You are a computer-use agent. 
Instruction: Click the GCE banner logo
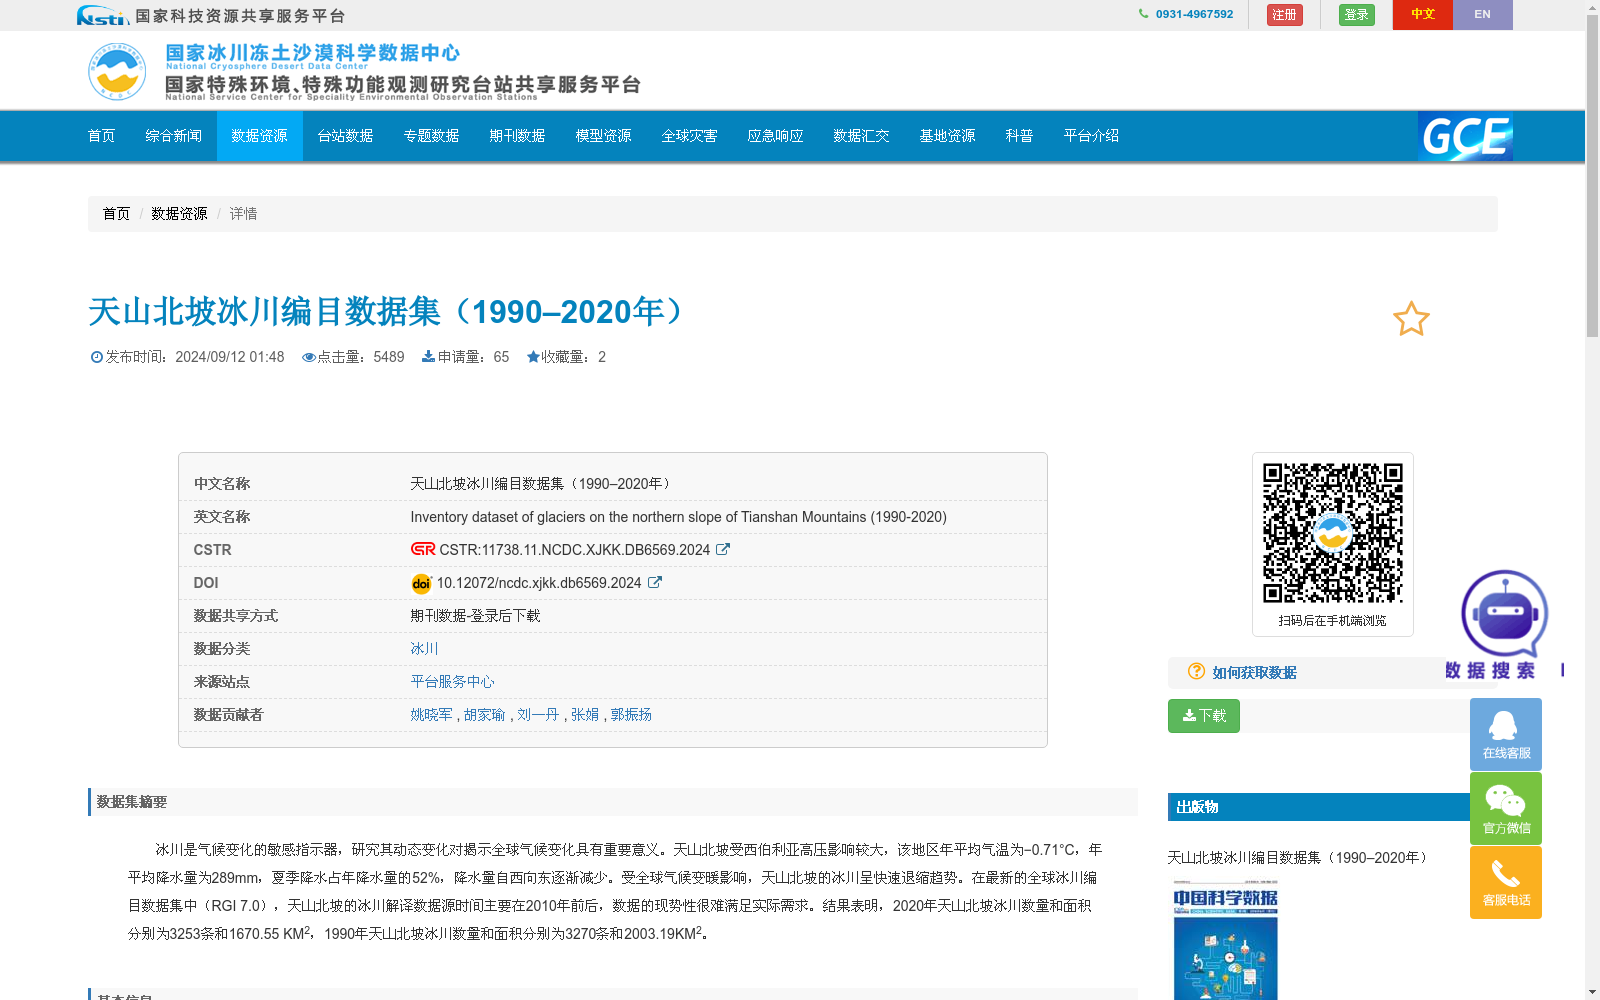click(x=1465, y=136)
